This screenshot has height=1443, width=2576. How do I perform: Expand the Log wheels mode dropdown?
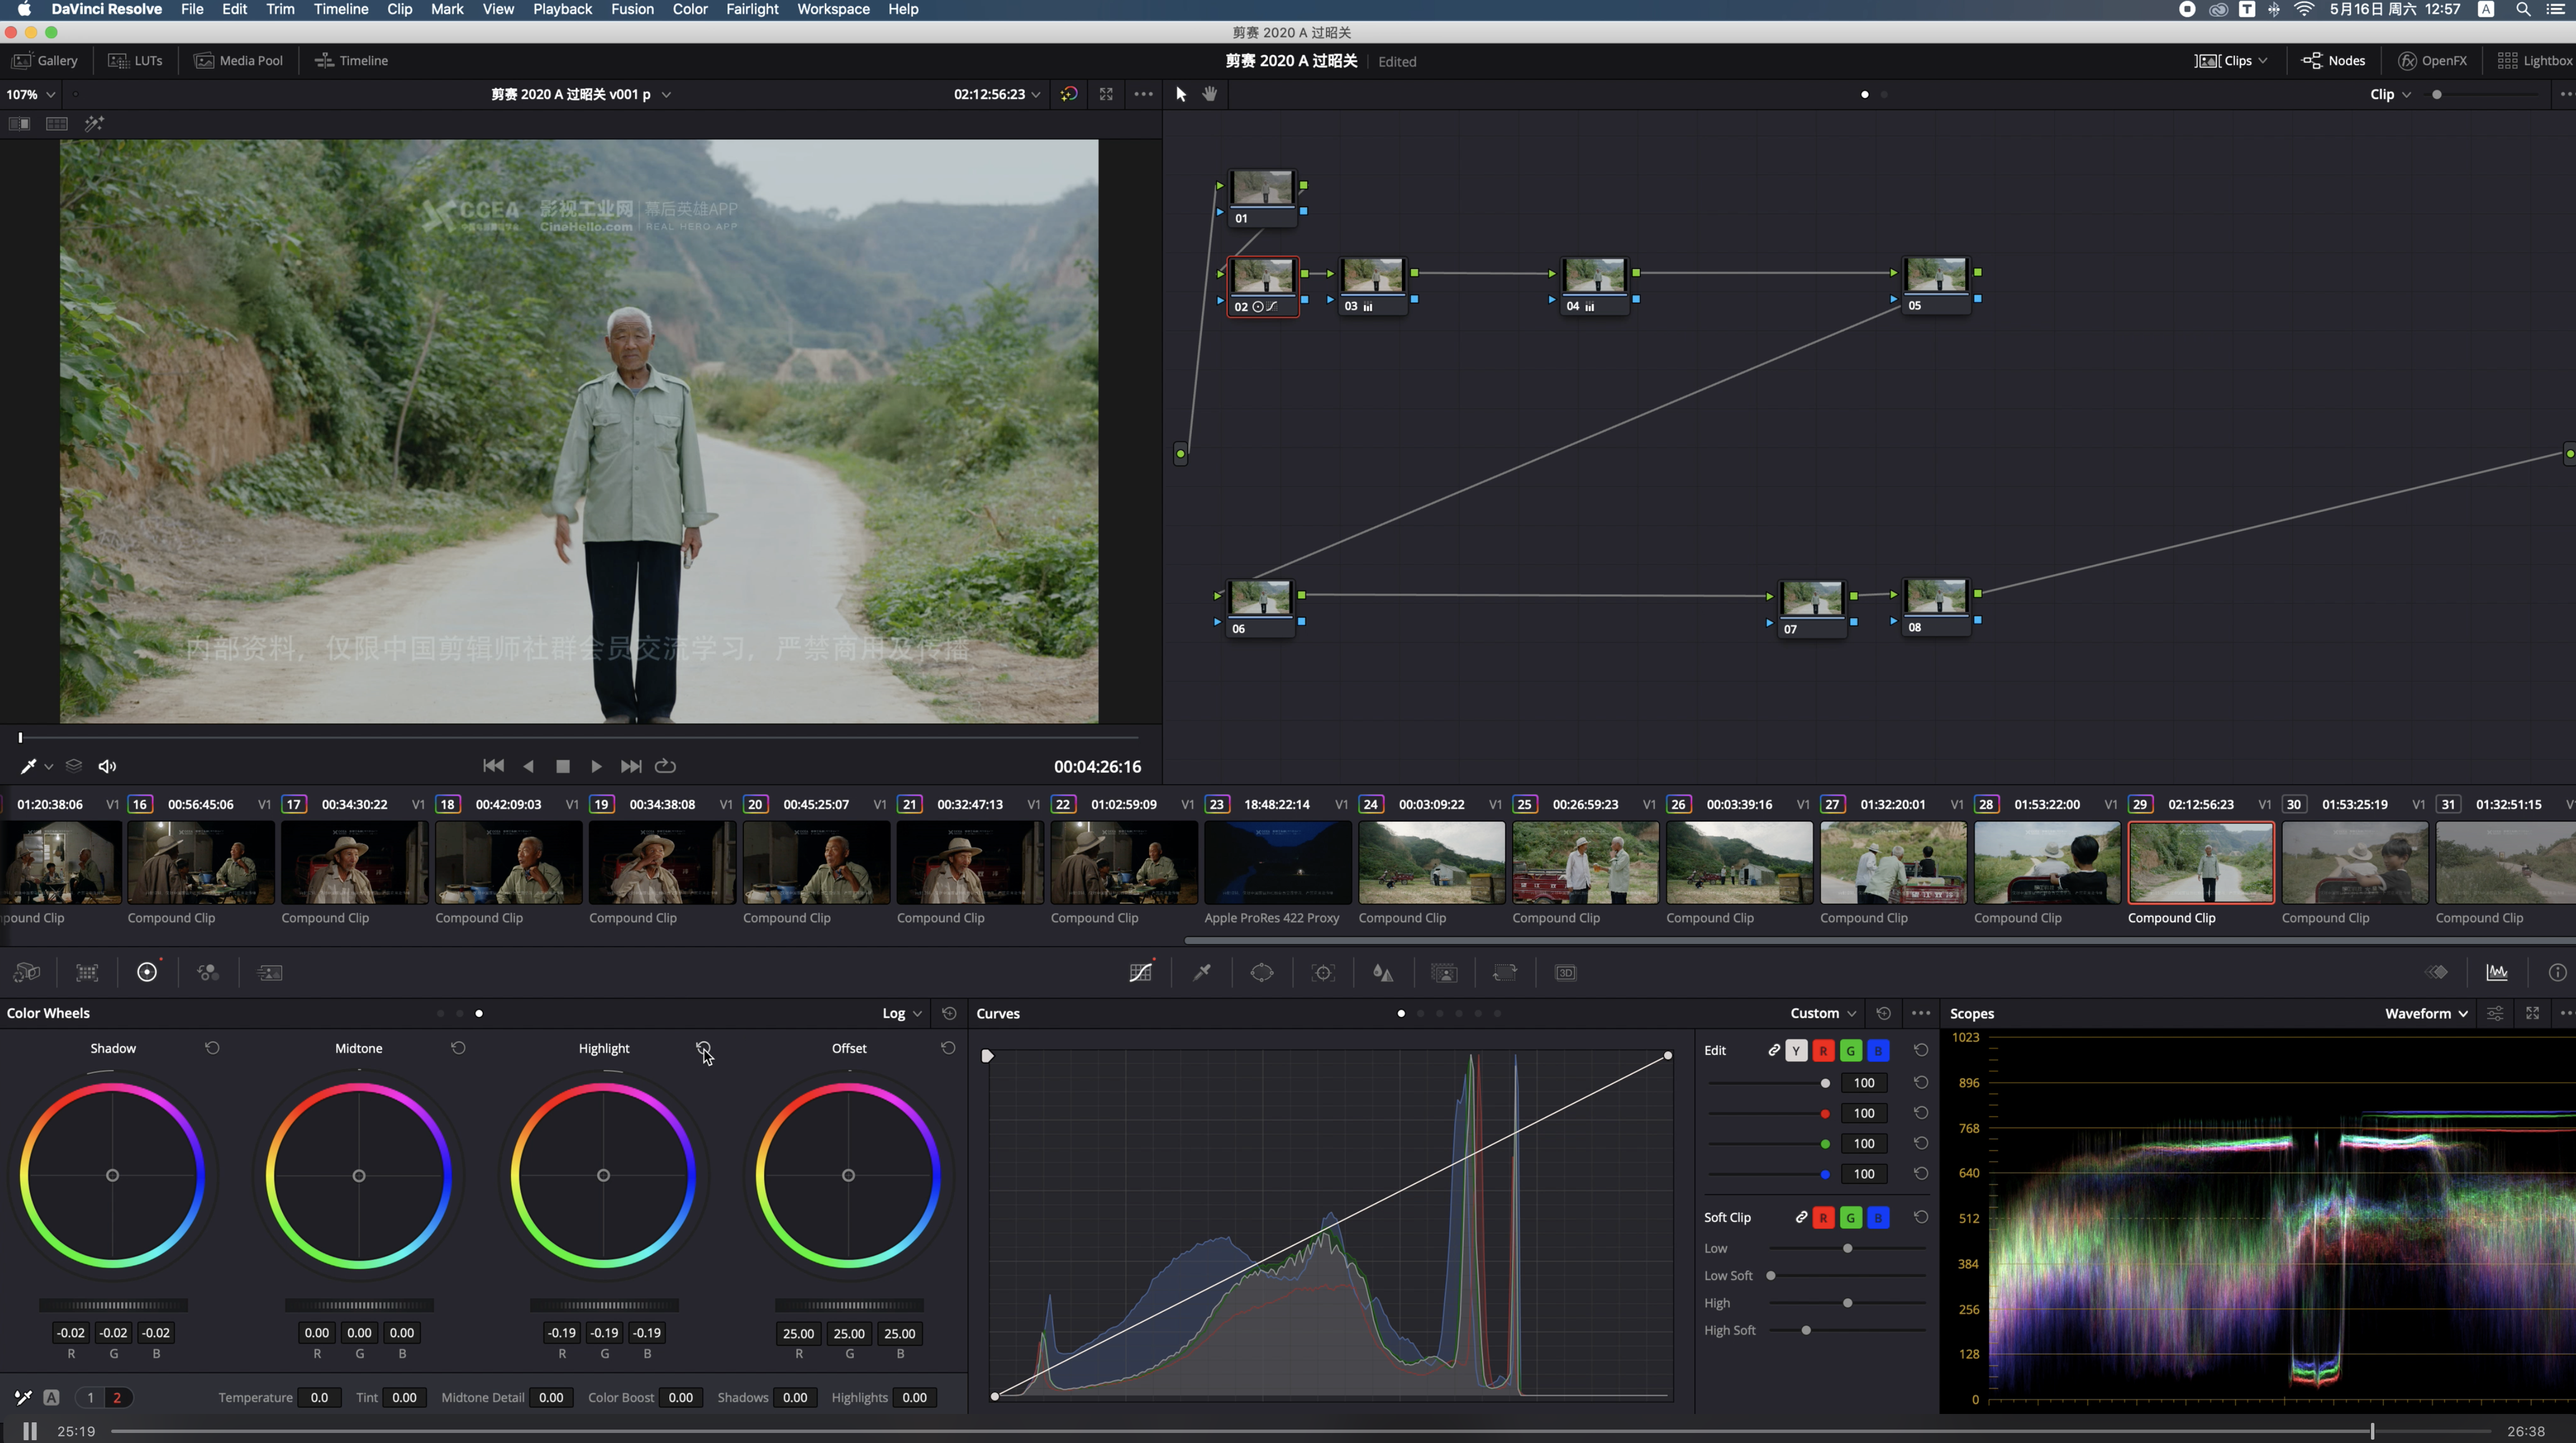(901, 1013)
